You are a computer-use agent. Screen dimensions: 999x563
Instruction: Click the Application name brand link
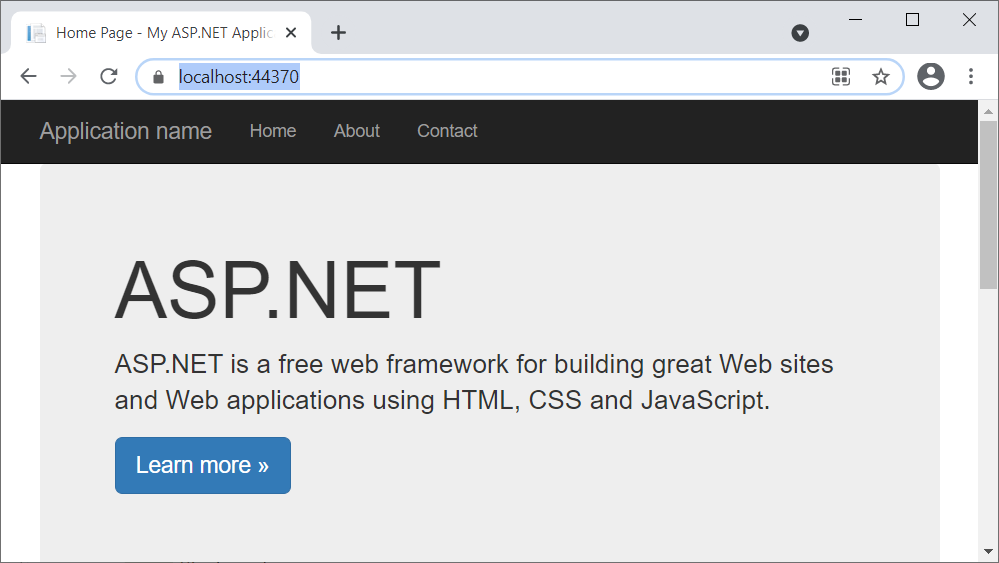pyautogui.click(x=126, y=131)
